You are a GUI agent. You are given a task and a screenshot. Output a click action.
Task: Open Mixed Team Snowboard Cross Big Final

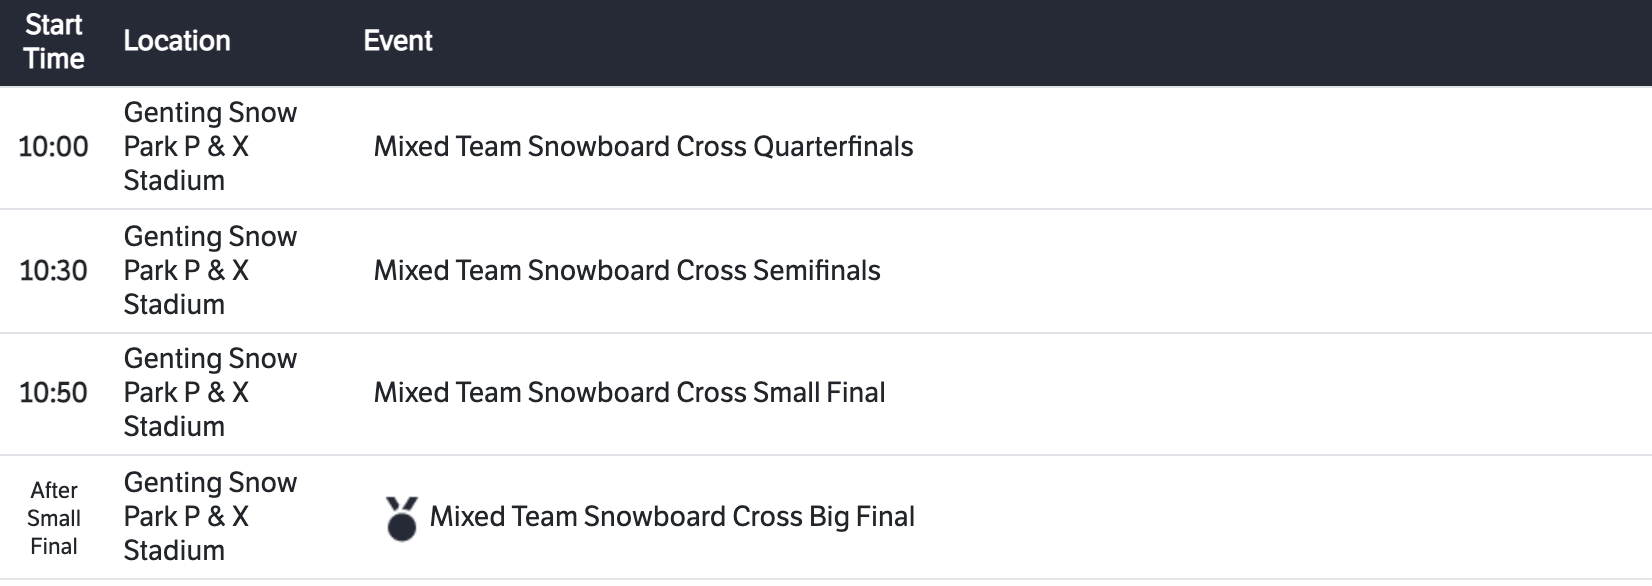[672, 517]
